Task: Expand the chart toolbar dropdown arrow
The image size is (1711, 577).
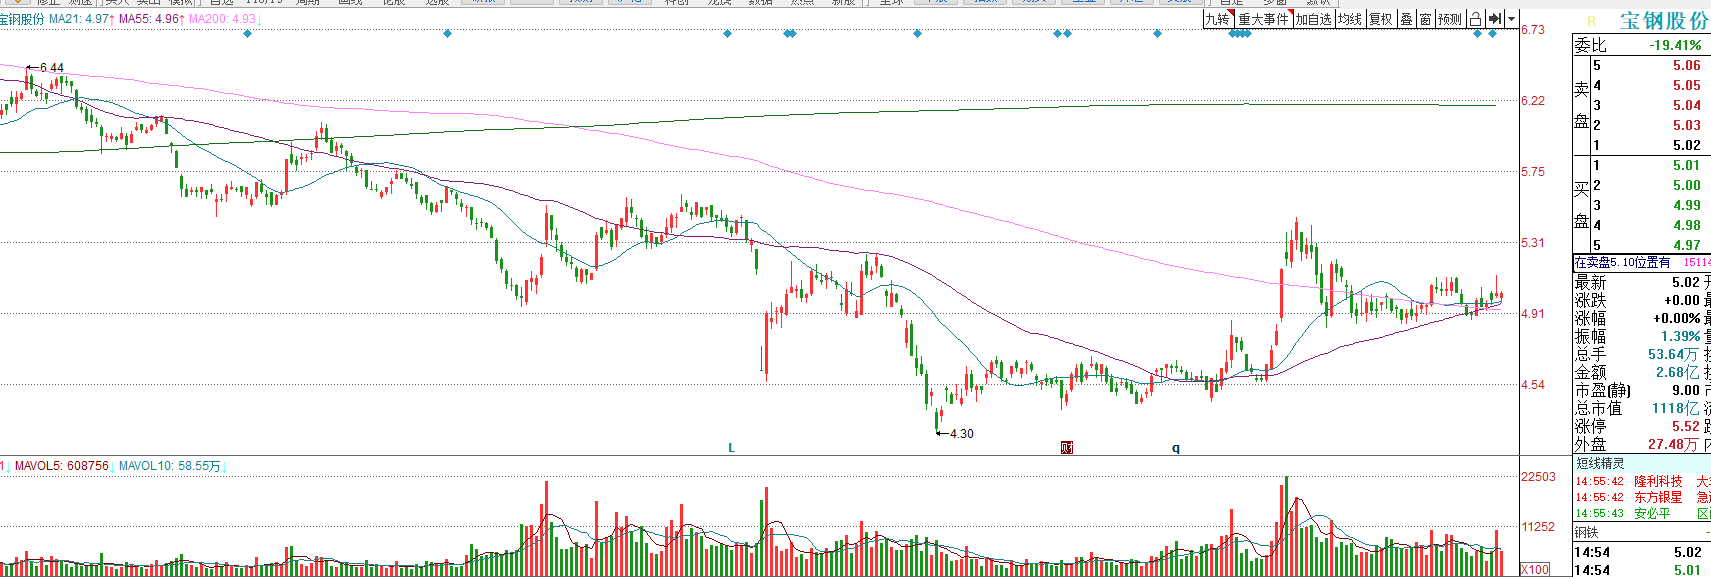Action: tap(1511, 19)
